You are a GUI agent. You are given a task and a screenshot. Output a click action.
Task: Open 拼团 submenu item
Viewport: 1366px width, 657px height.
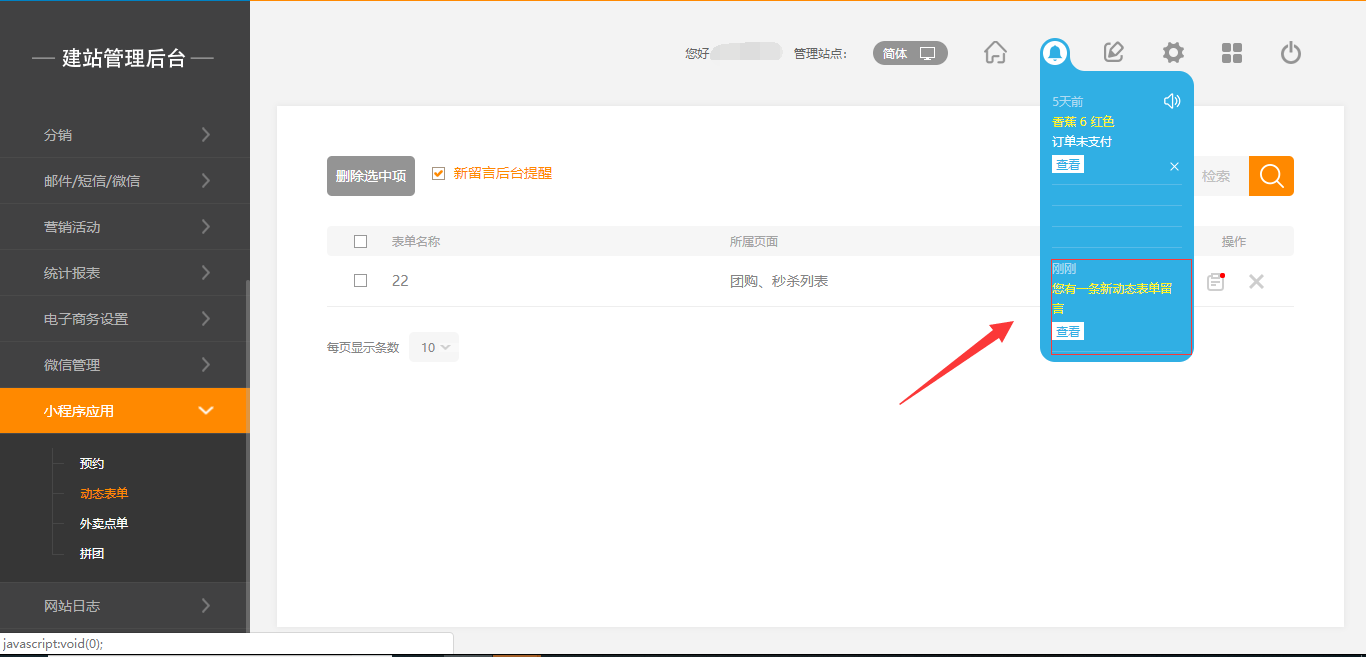click(92, 554)
